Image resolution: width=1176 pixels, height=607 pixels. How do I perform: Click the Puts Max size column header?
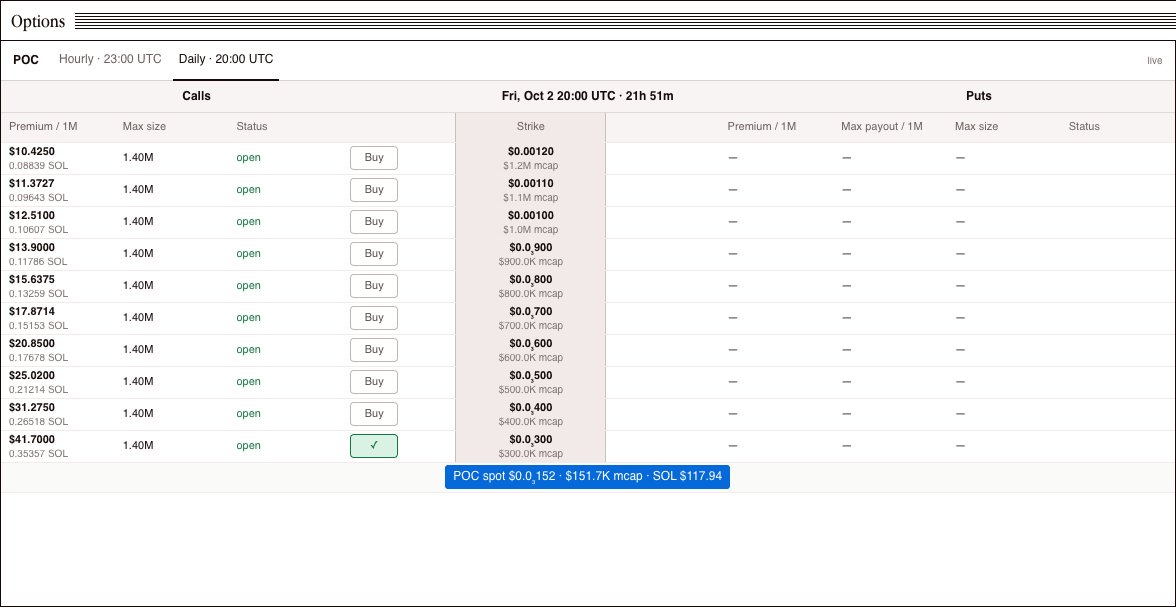click(976, 126)
